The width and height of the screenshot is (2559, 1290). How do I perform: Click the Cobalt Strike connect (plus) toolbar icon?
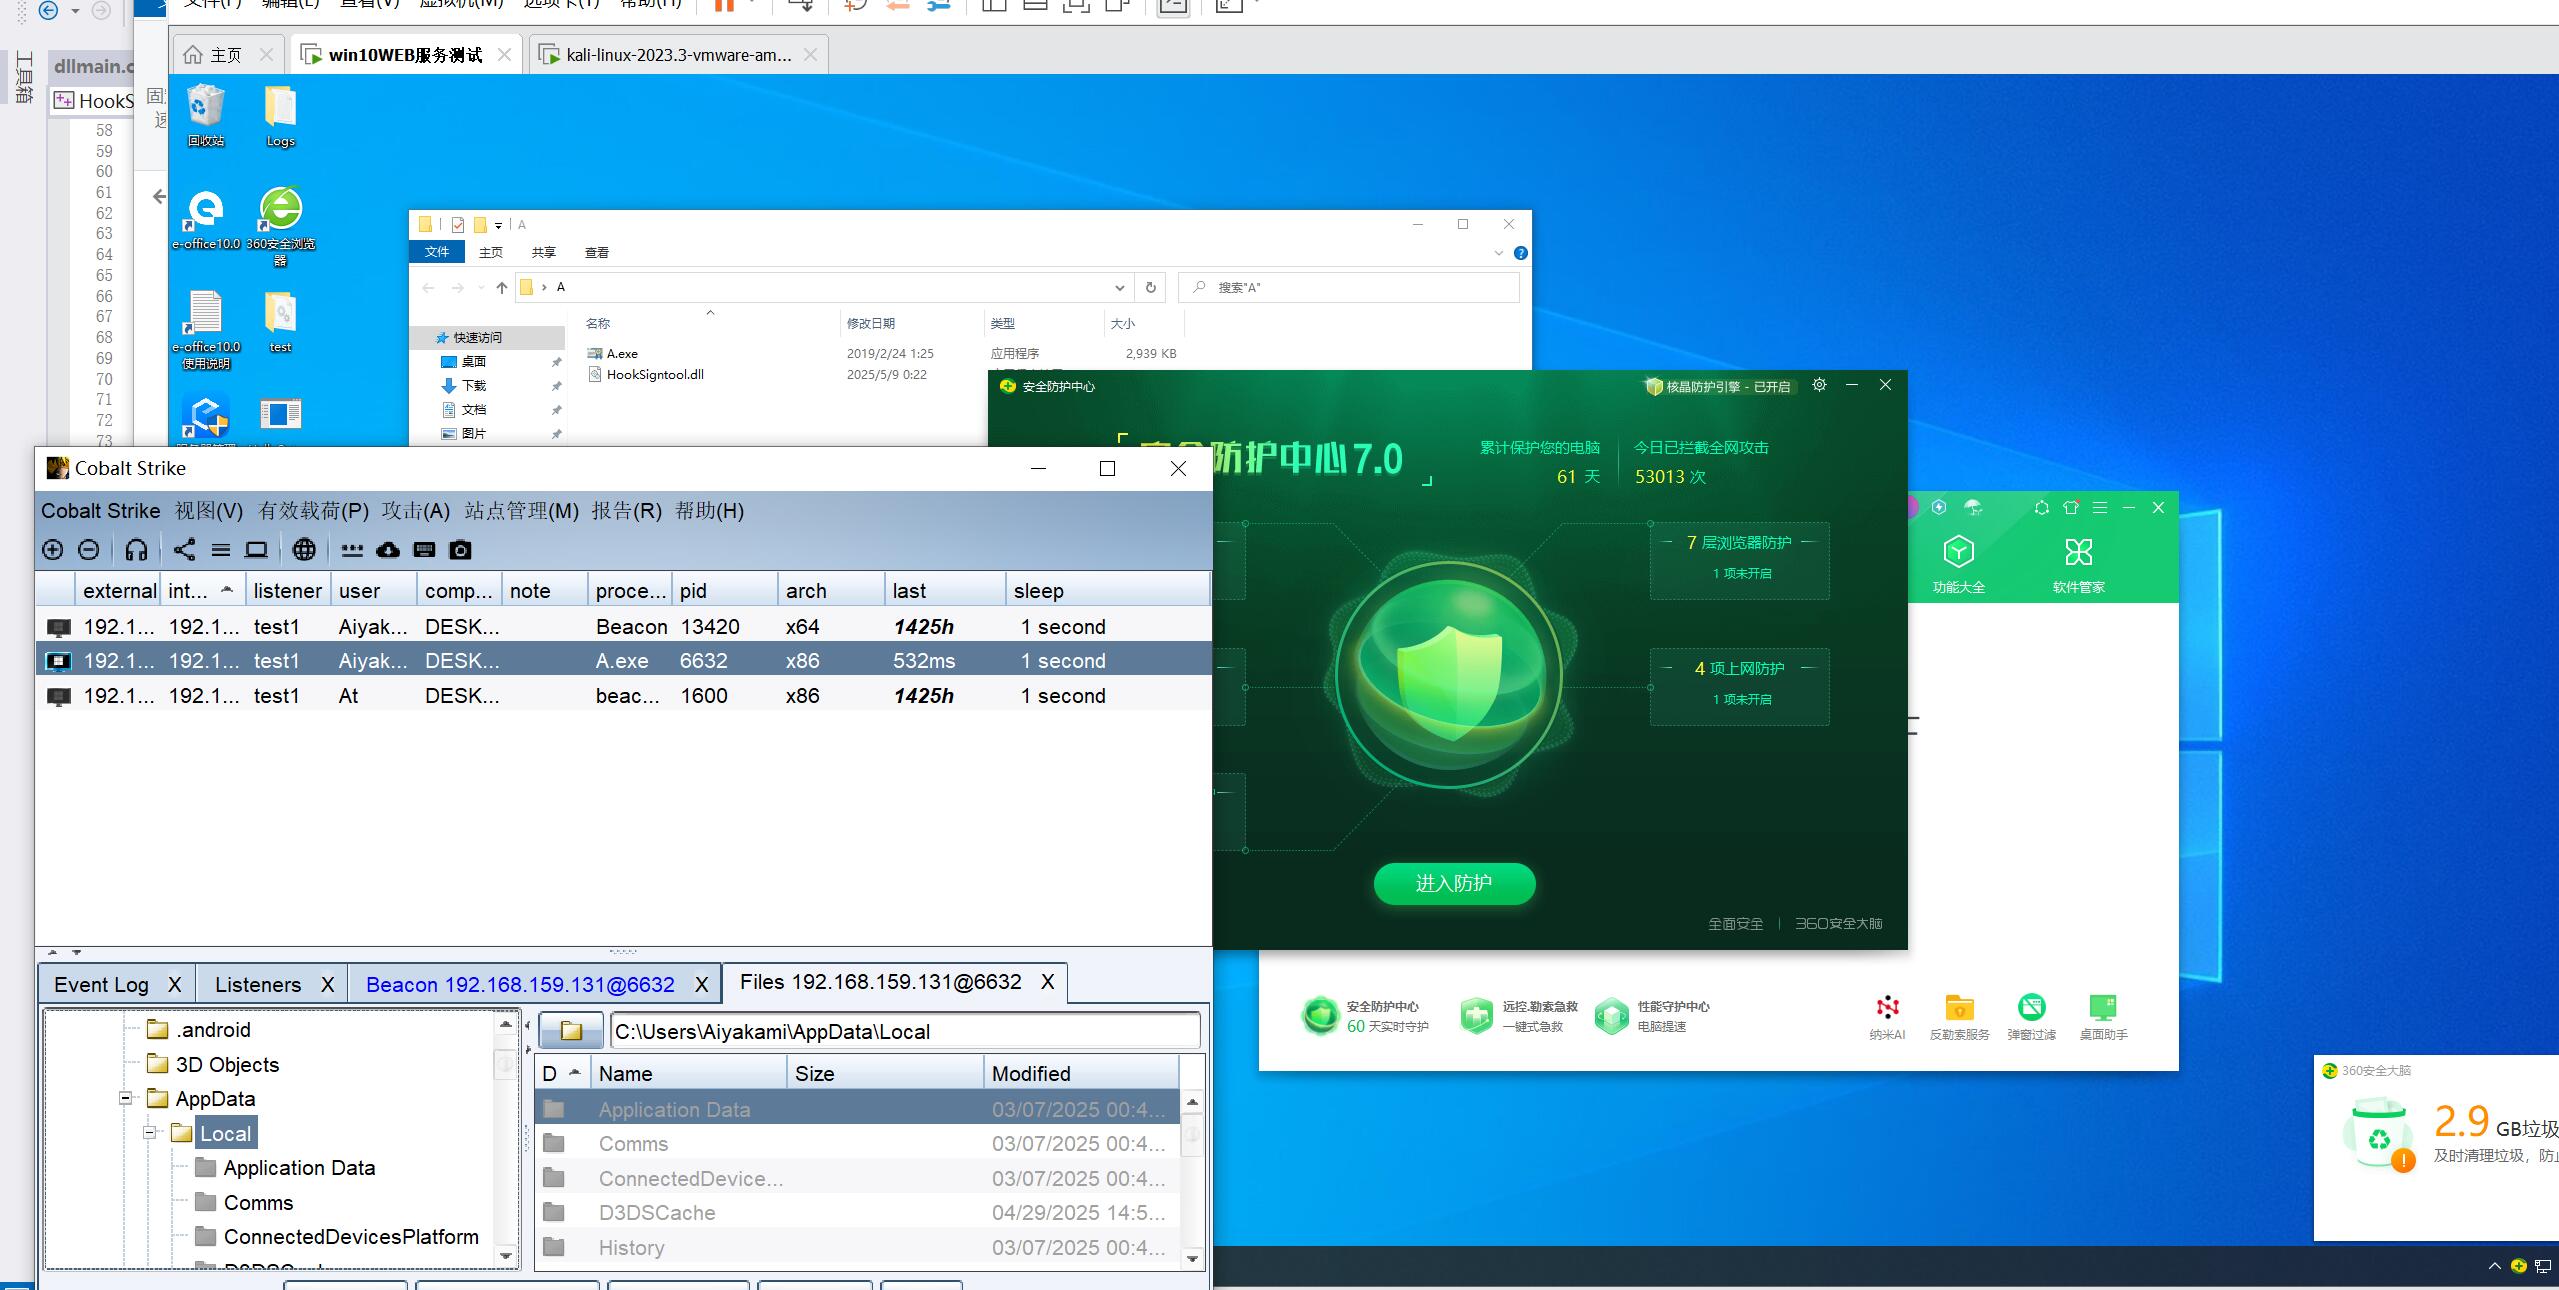click(x=53, y=550)
